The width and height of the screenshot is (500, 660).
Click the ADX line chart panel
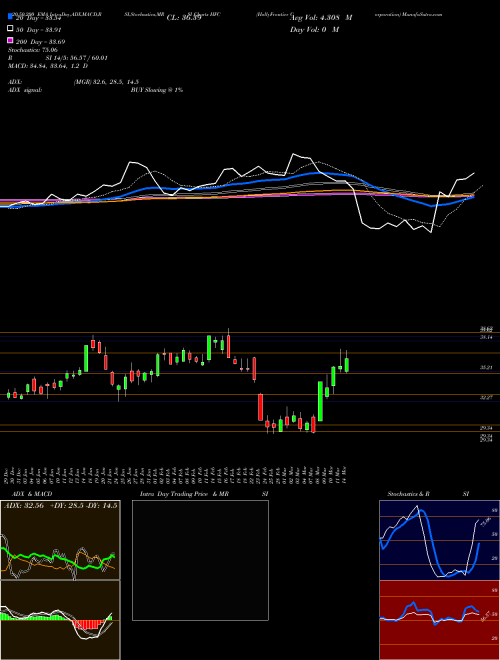(x=60, y=540)
